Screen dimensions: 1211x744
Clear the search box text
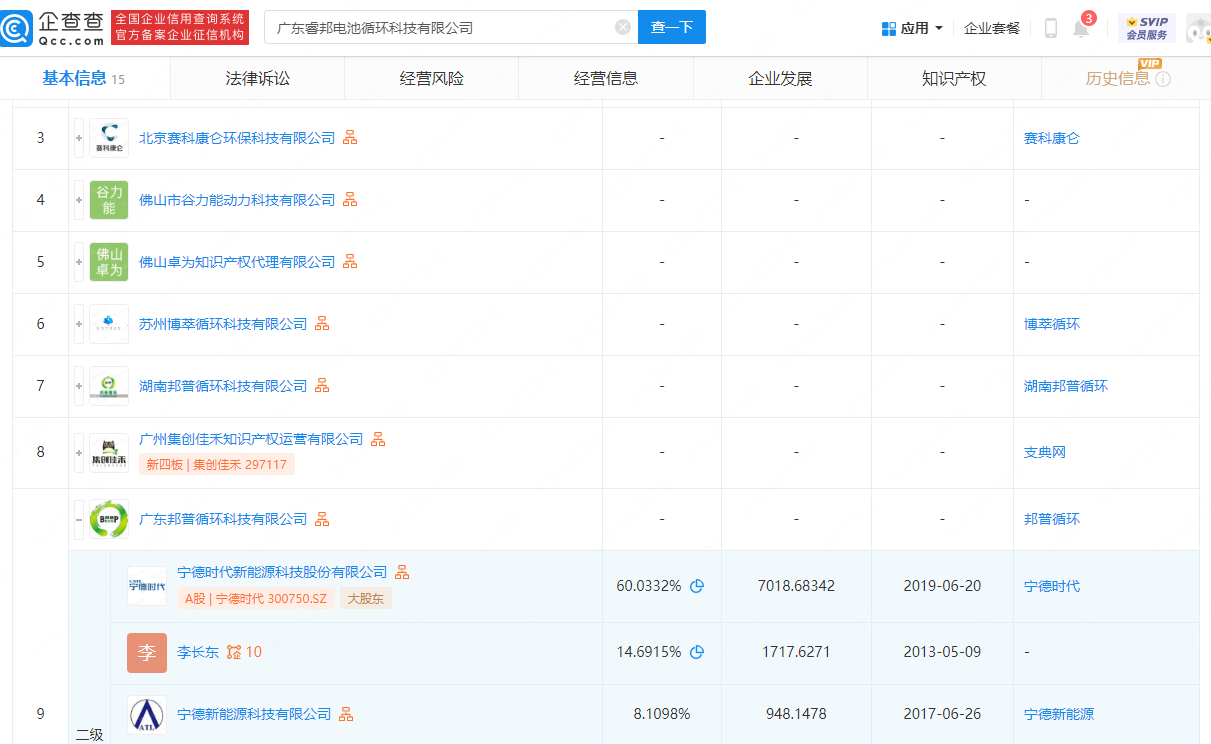(x=623, y=27)
